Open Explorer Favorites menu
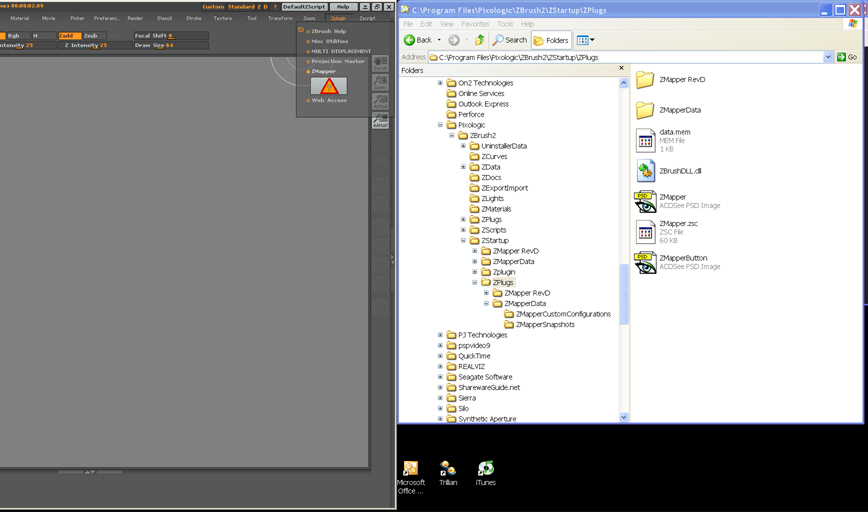 (x=475, y=24)
